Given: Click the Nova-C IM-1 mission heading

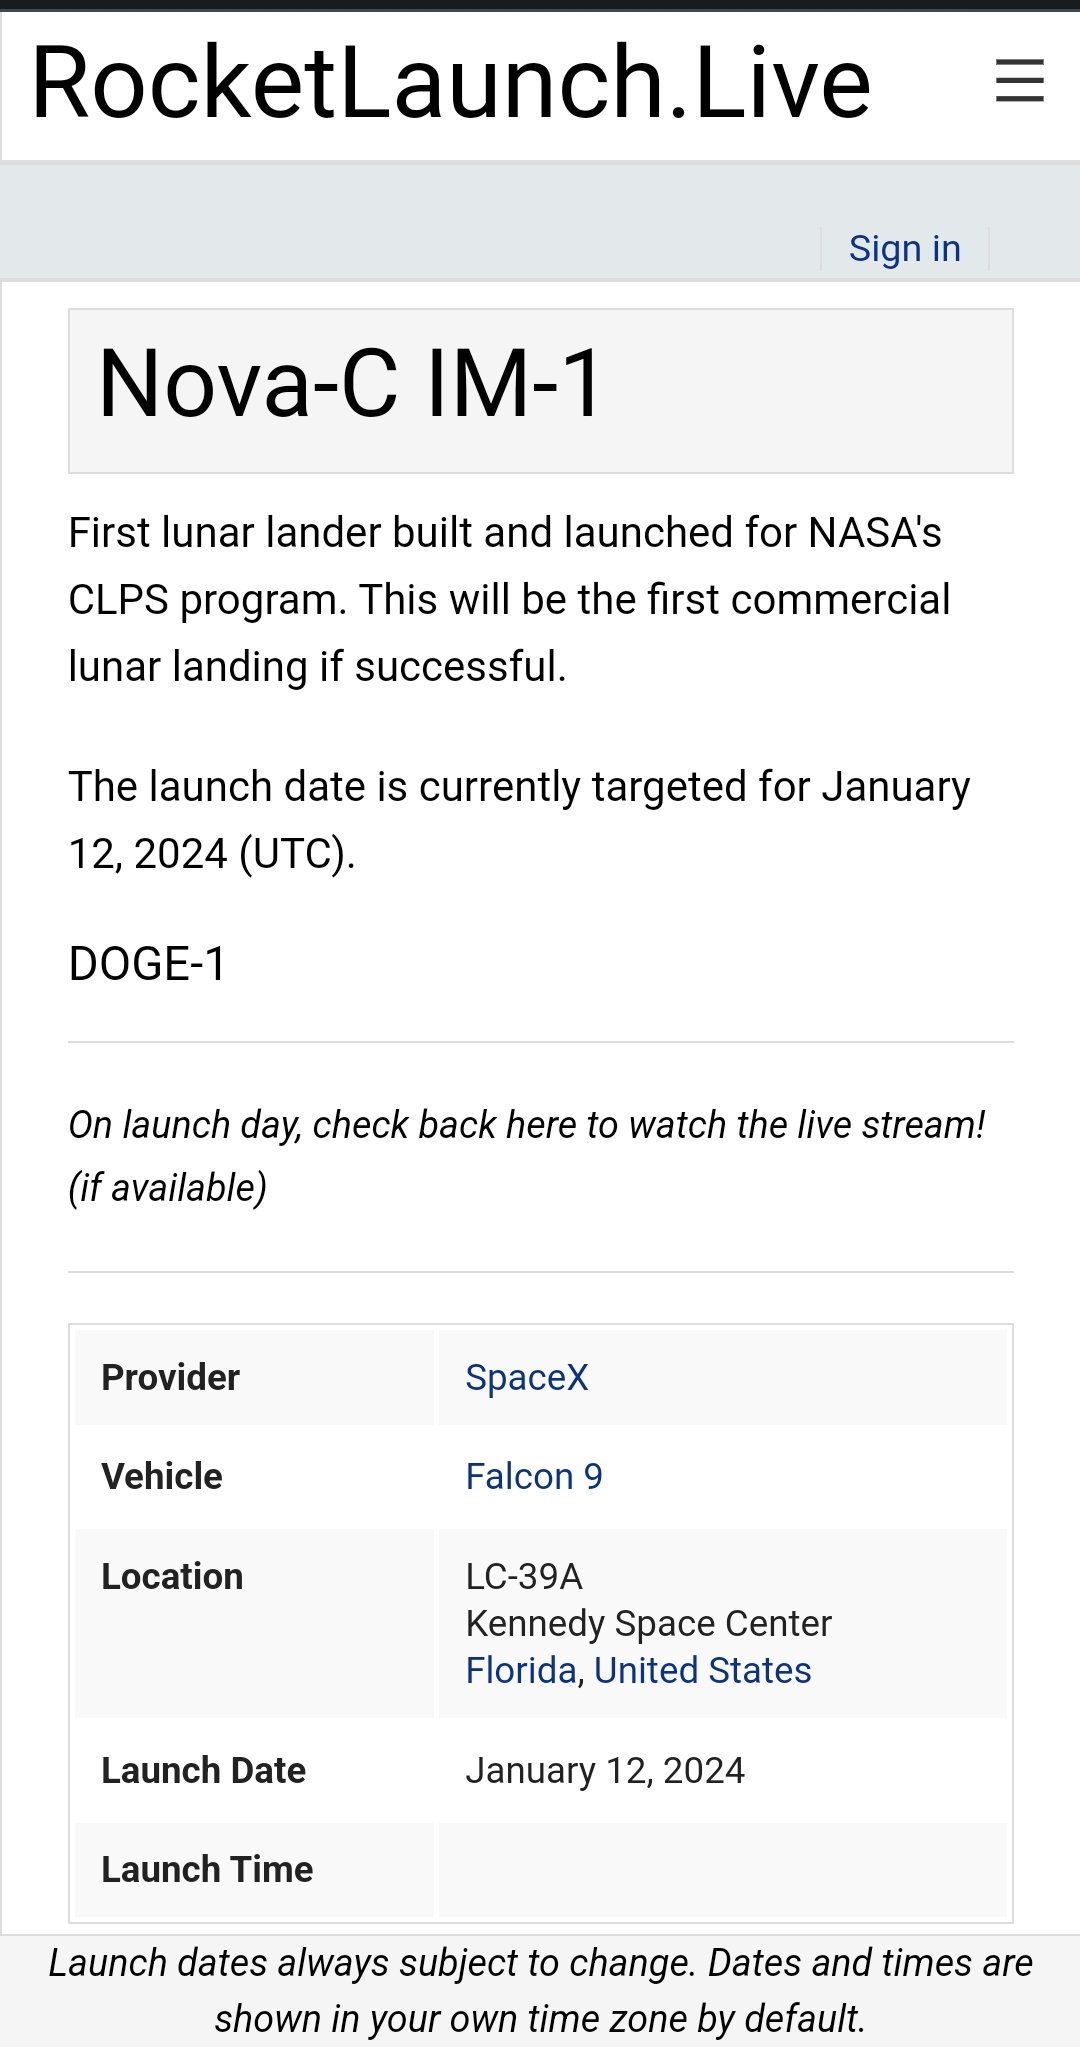Looking at the screenshot, I should [350, 385].
